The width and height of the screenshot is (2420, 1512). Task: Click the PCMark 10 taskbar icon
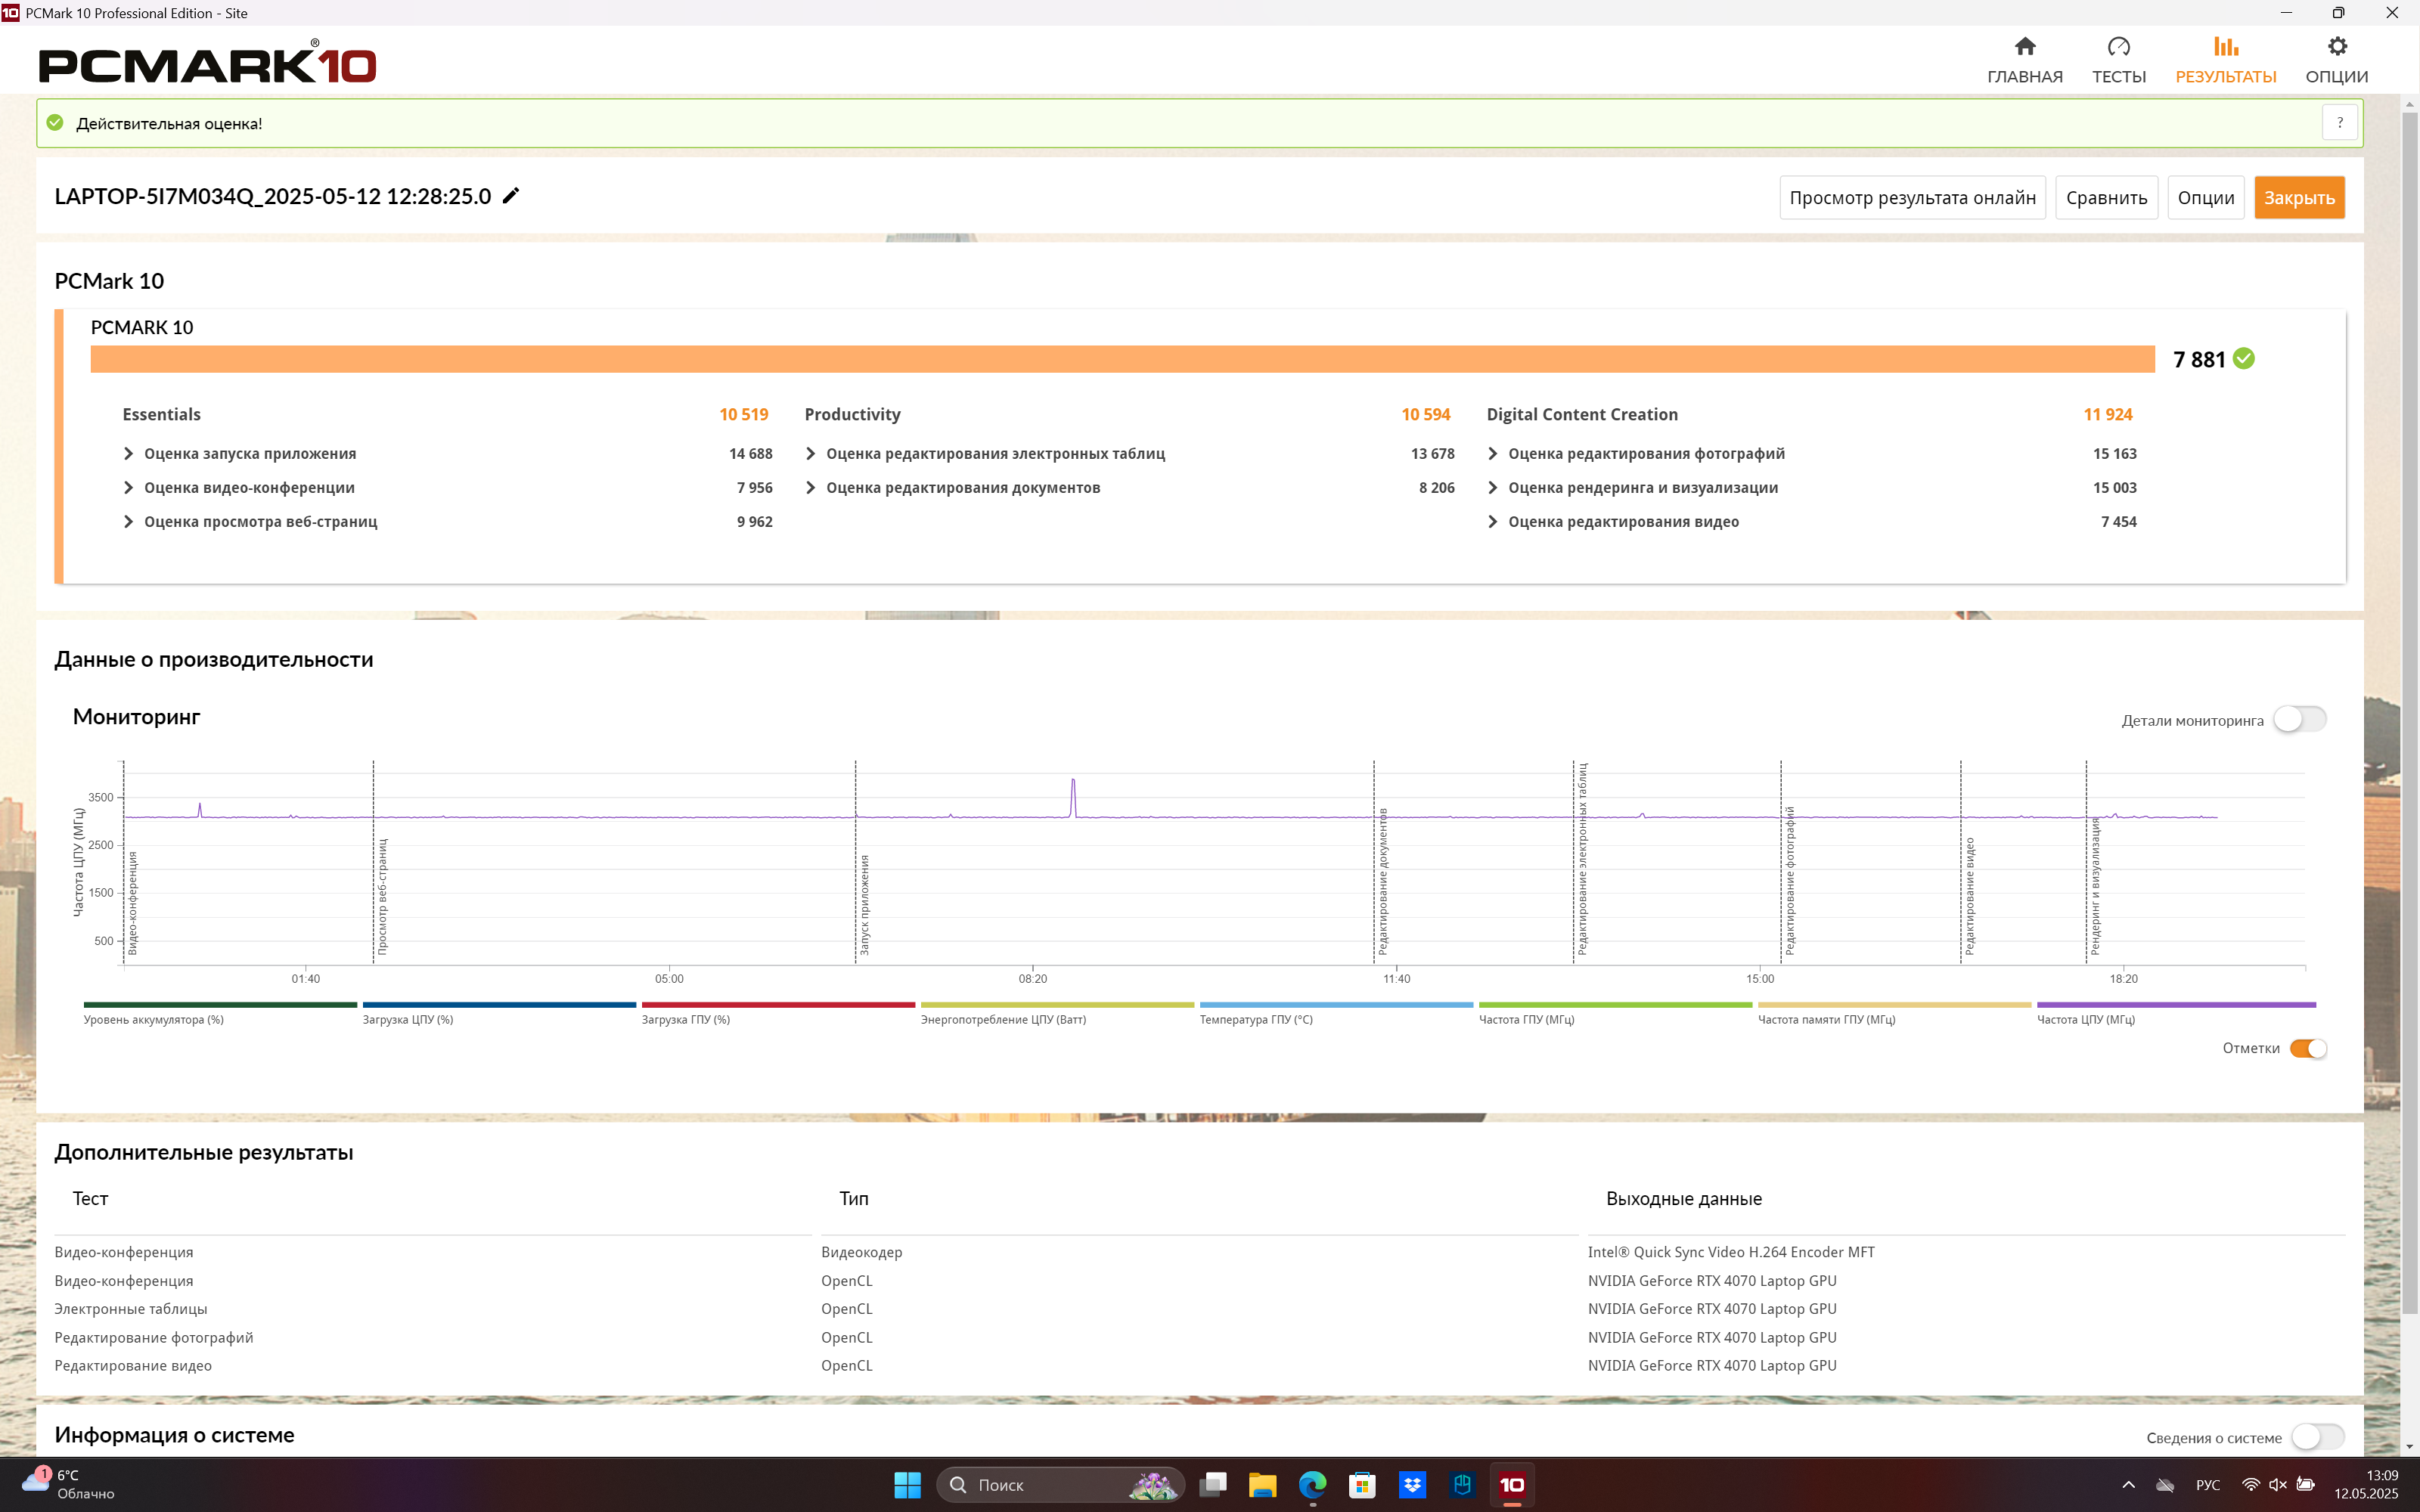click(x=1512, y=1485)
